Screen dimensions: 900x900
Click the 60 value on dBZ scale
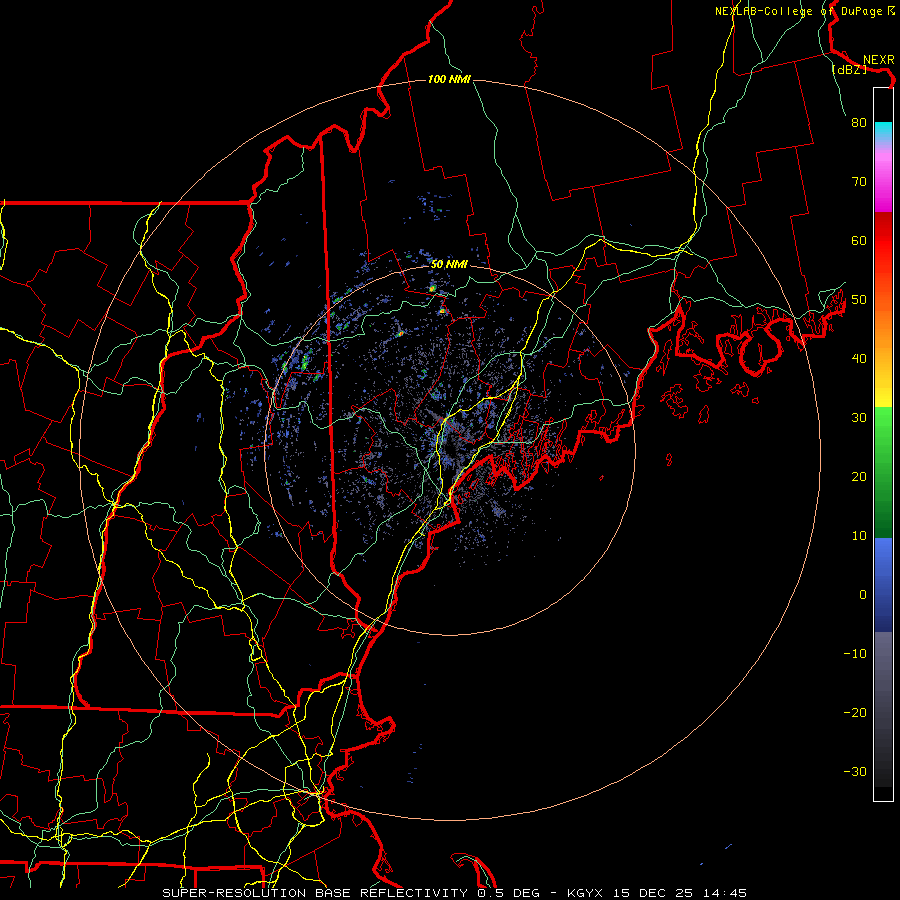(859, 240)
